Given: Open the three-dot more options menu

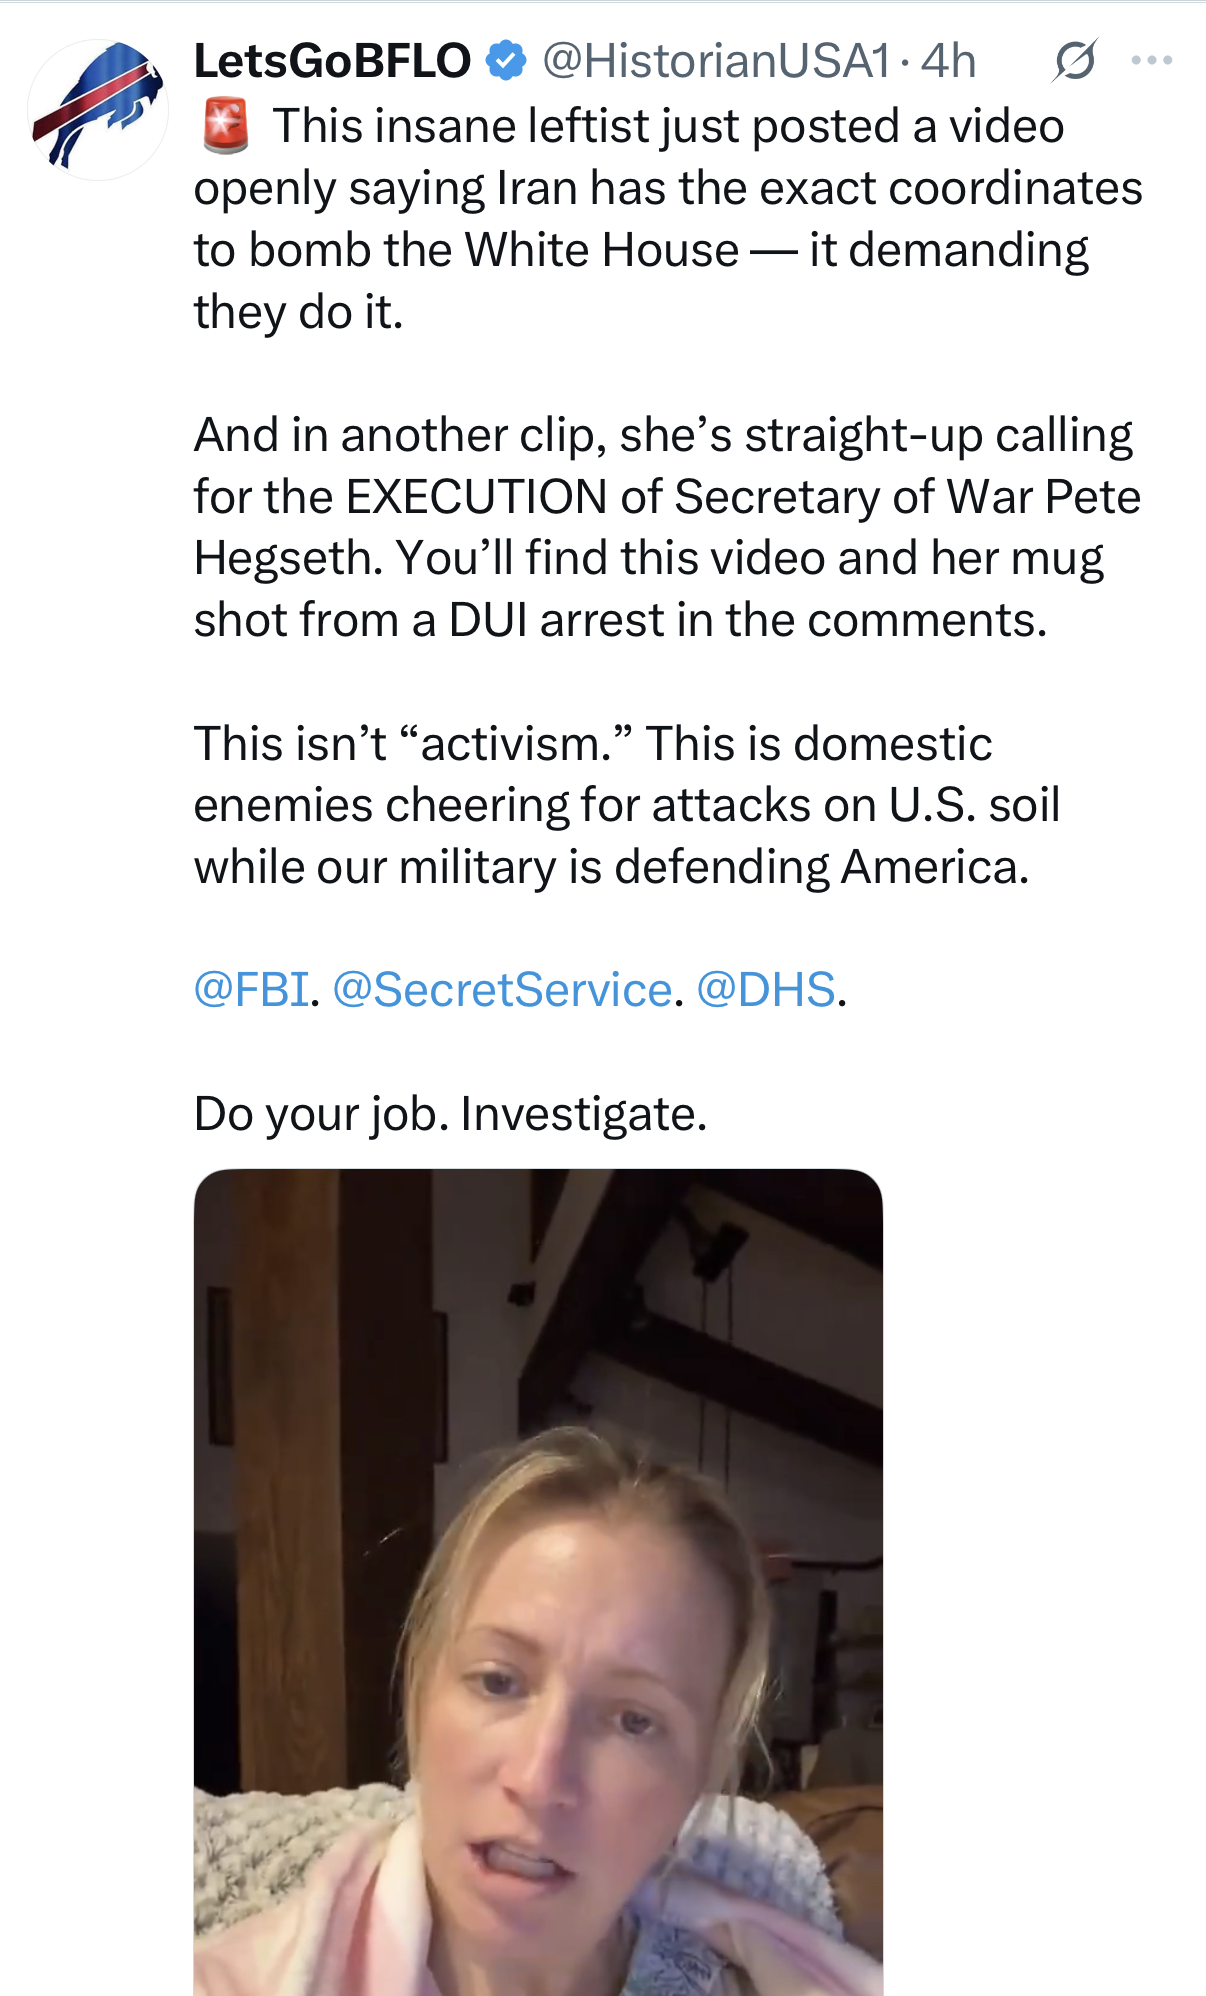Looking at the screenshot, I should click(1152, 62).
